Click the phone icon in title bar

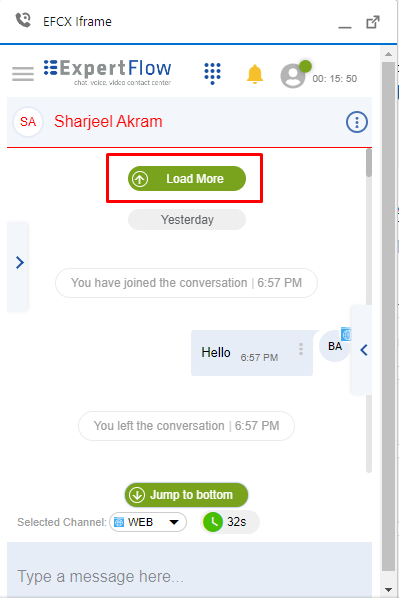23,20
